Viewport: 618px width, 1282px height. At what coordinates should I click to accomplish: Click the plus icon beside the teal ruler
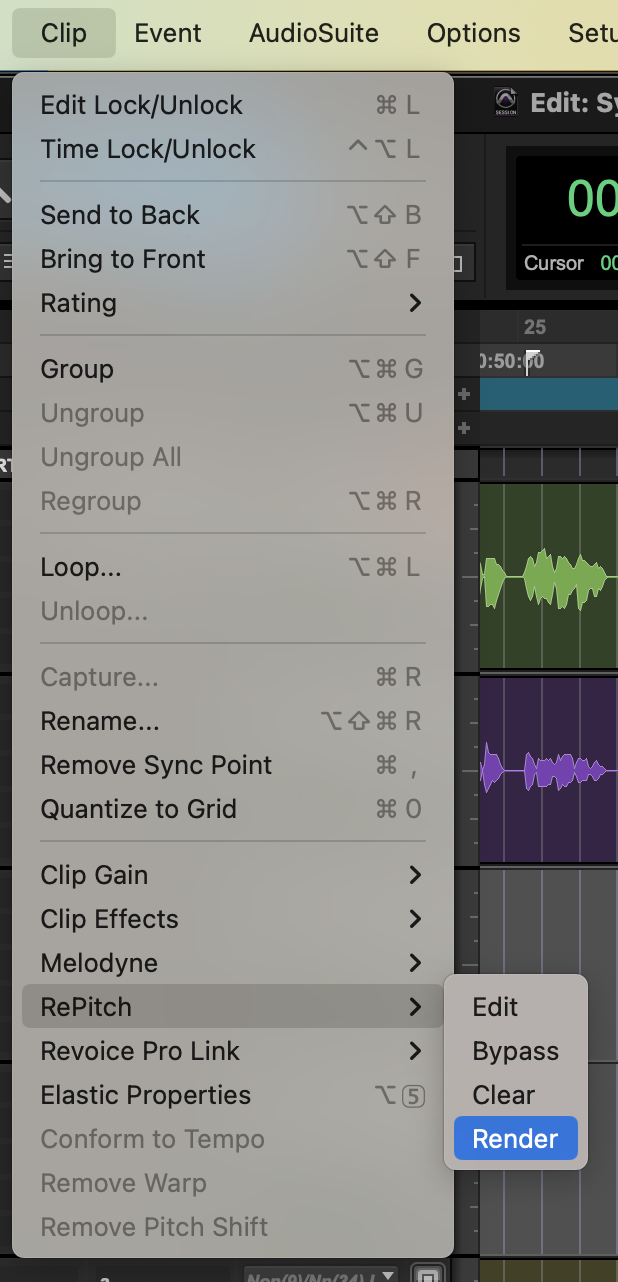pyautogui.click(x=464, y=394)
